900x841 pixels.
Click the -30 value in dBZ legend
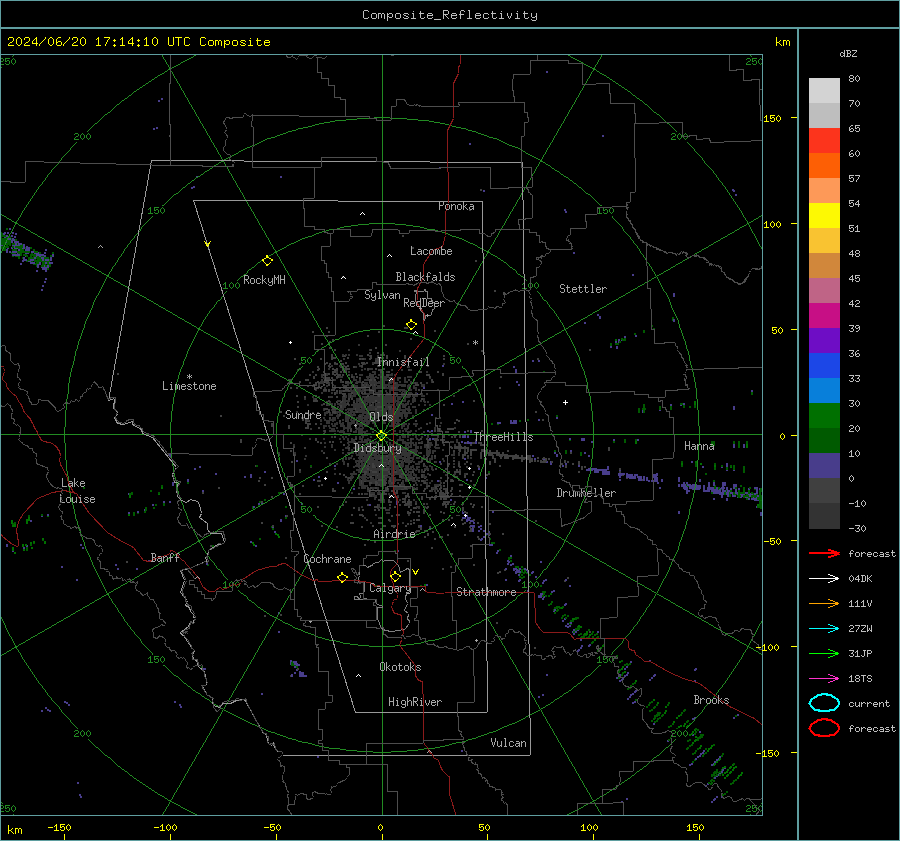coord(857,528)
